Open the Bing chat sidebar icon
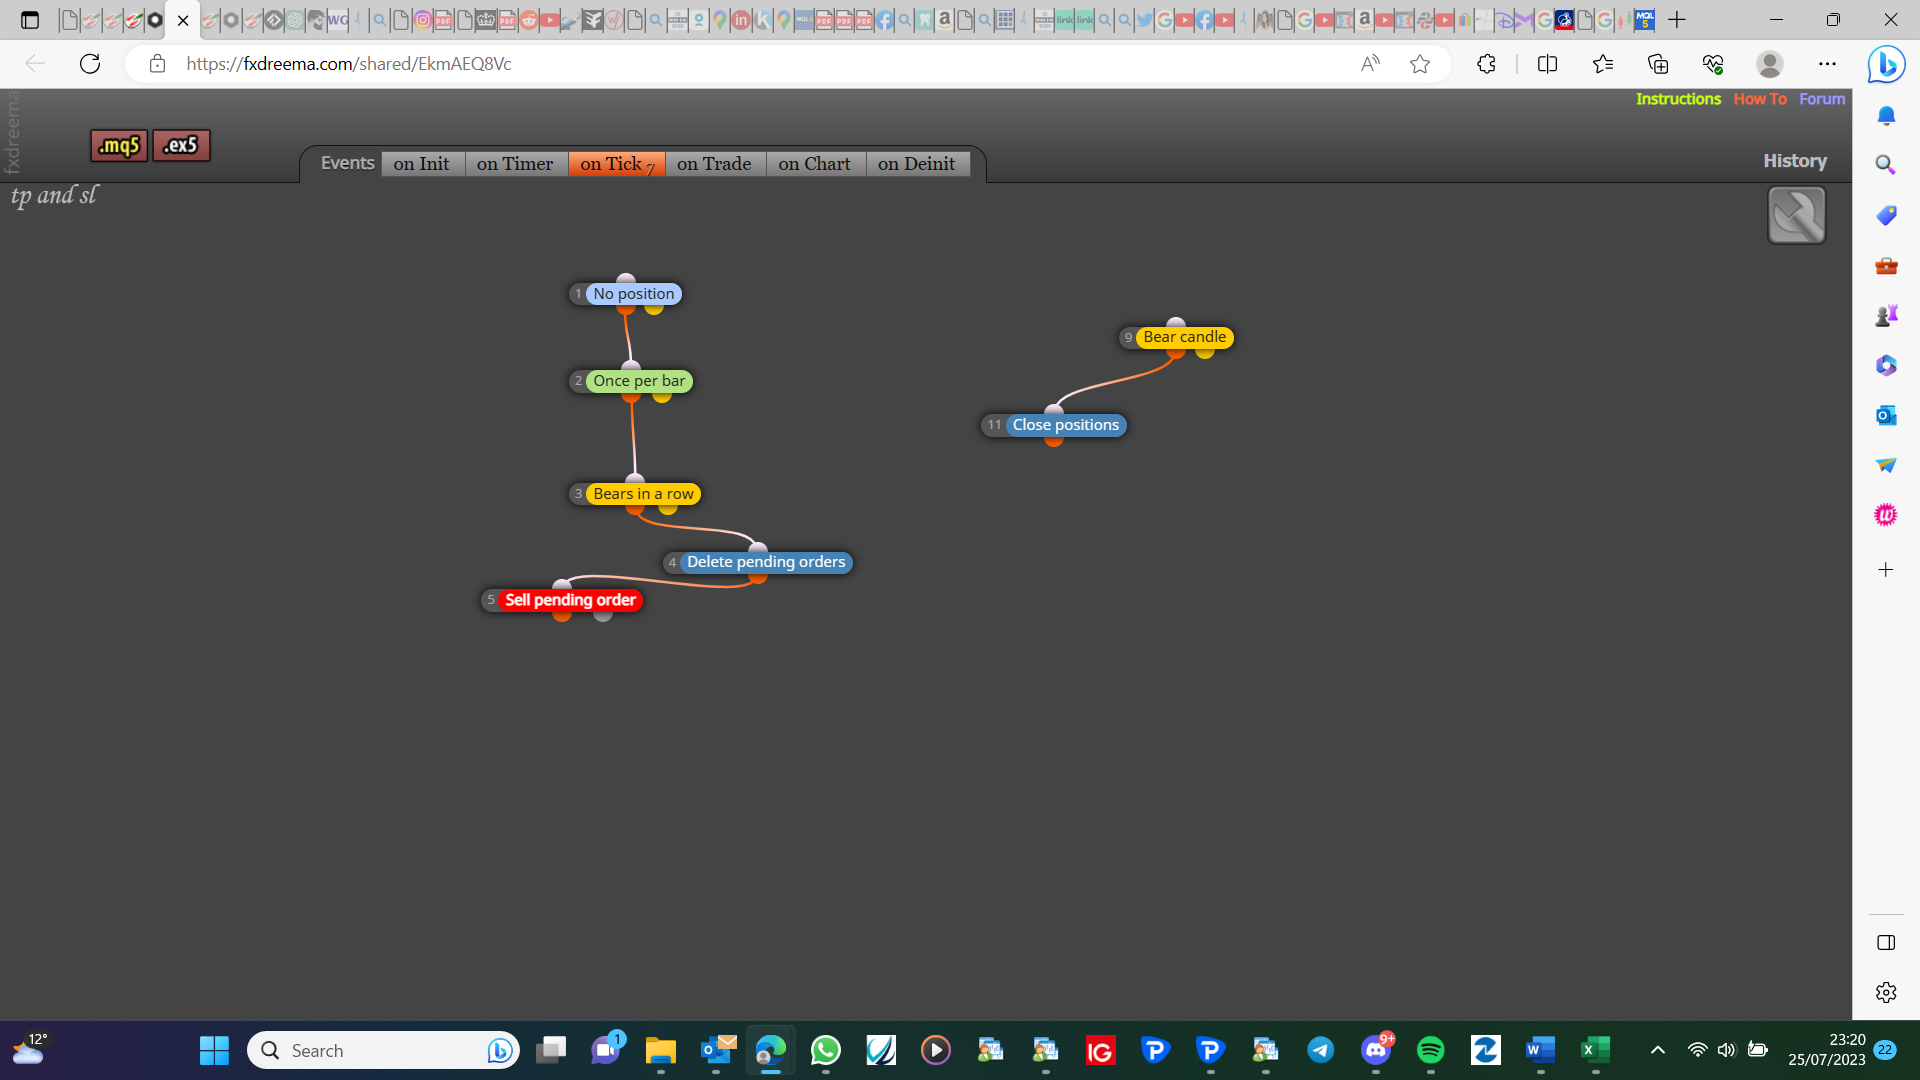Screen dimensions: 1920x1080 (x=1886, y=65)
